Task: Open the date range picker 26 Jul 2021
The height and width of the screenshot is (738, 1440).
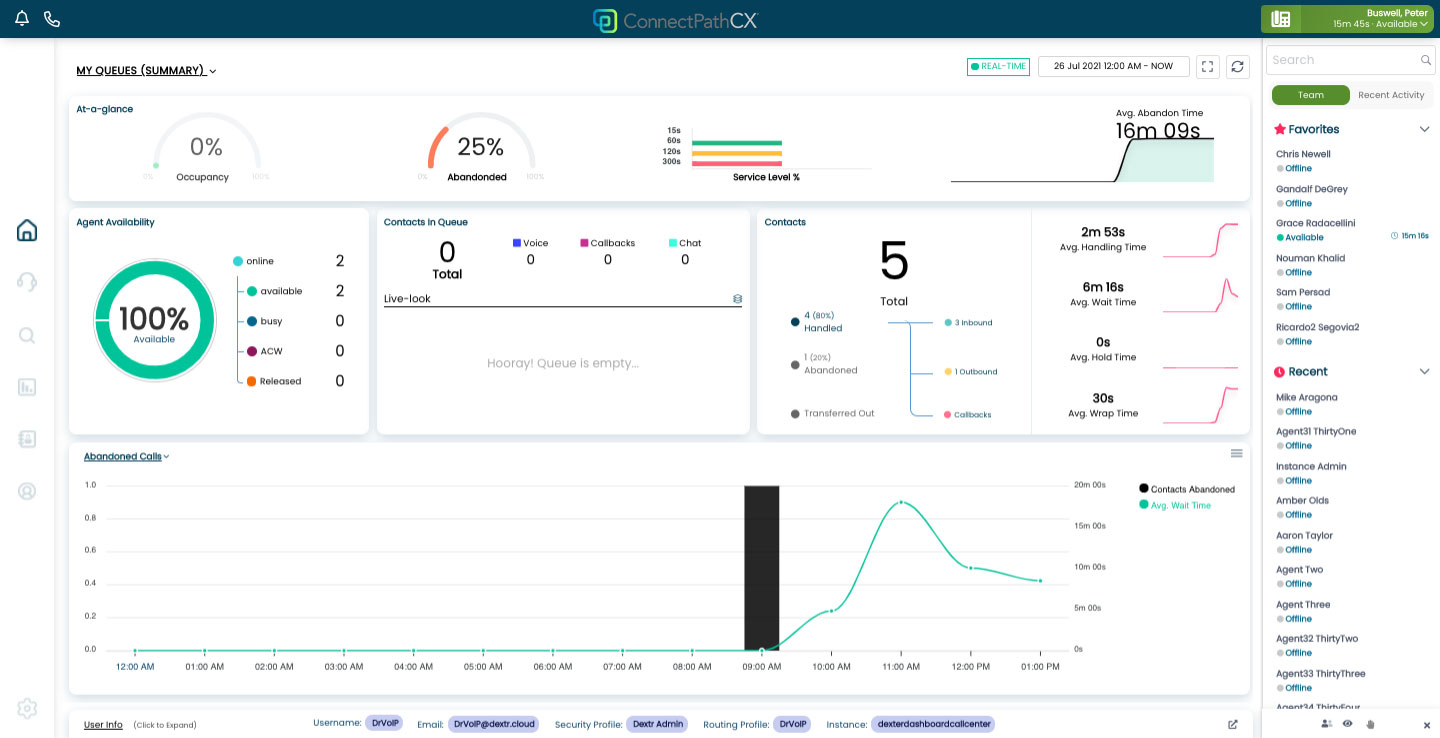Action: (1114, 66)
